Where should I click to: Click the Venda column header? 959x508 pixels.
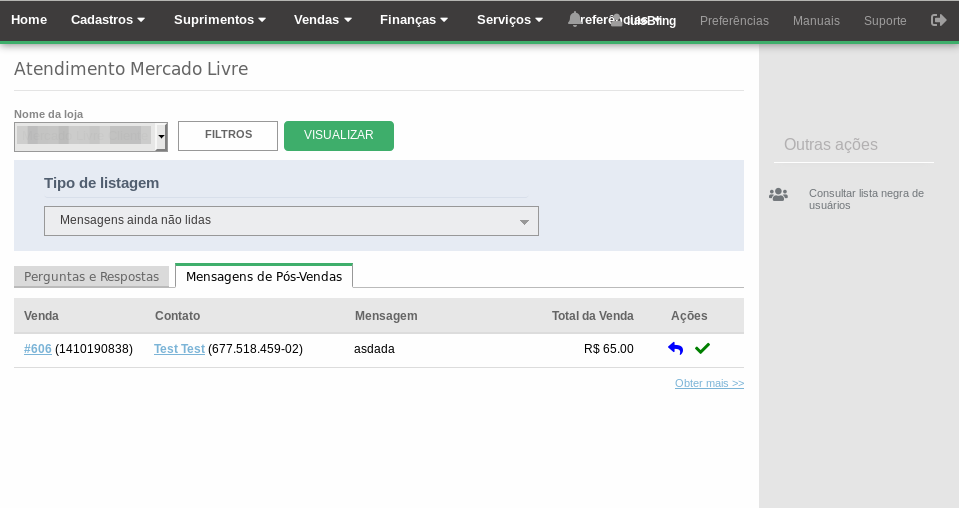41,316
